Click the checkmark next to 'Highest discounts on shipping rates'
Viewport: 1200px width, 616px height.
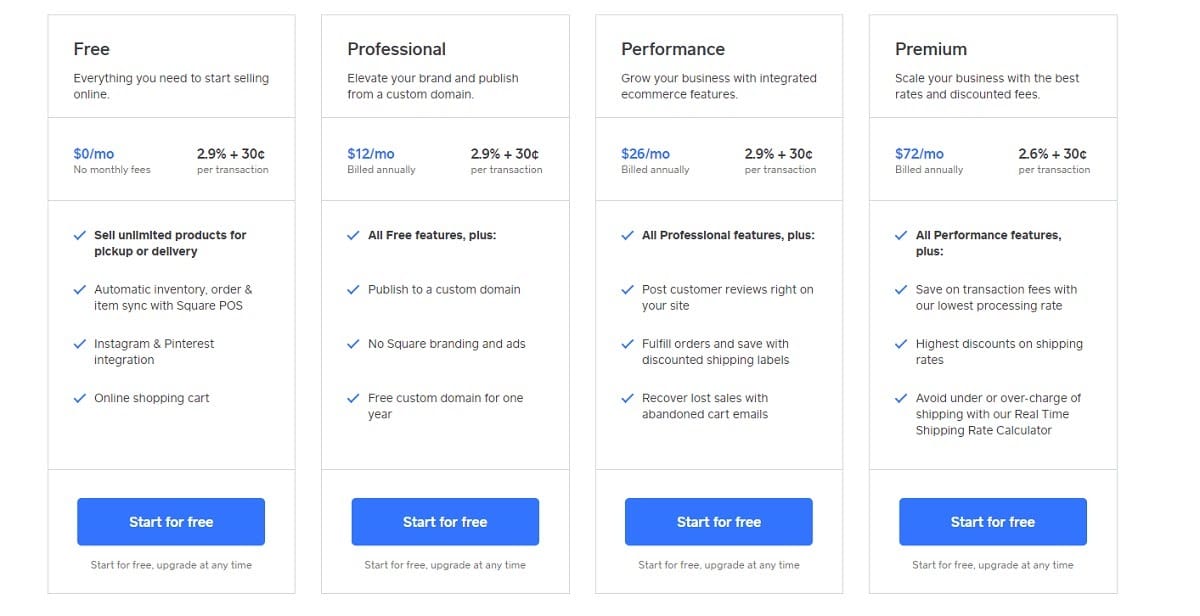902,344
